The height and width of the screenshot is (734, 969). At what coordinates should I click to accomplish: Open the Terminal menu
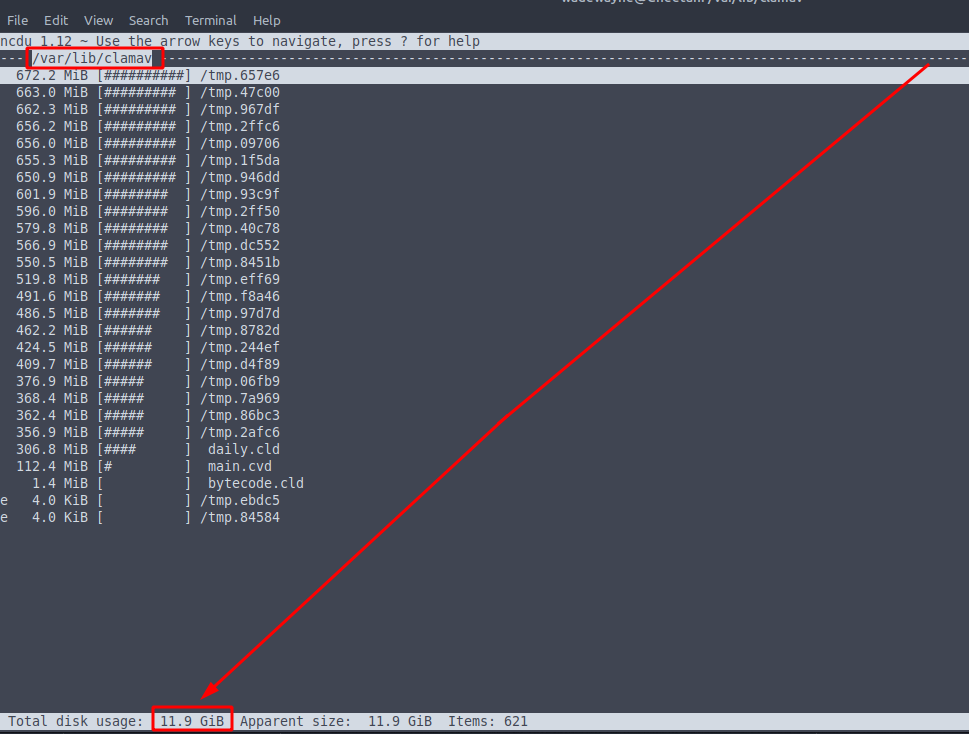211,20
